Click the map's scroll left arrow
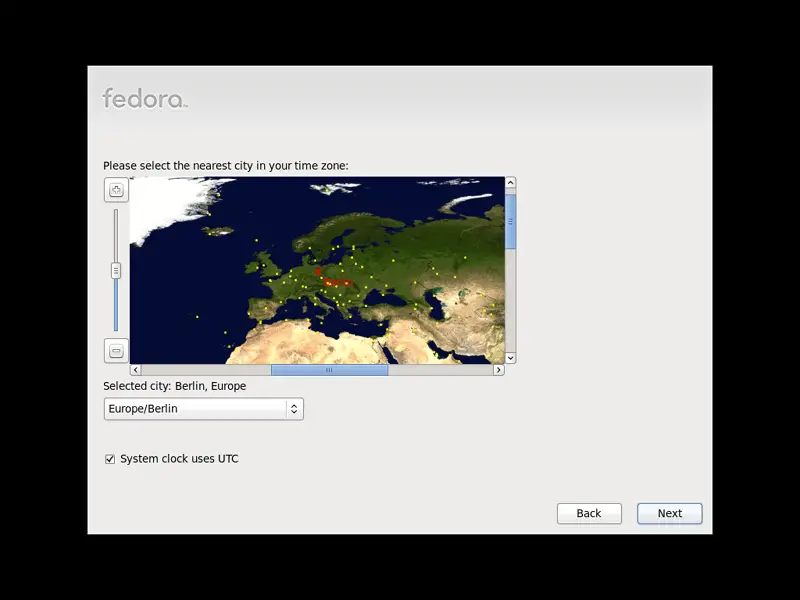 136,370
